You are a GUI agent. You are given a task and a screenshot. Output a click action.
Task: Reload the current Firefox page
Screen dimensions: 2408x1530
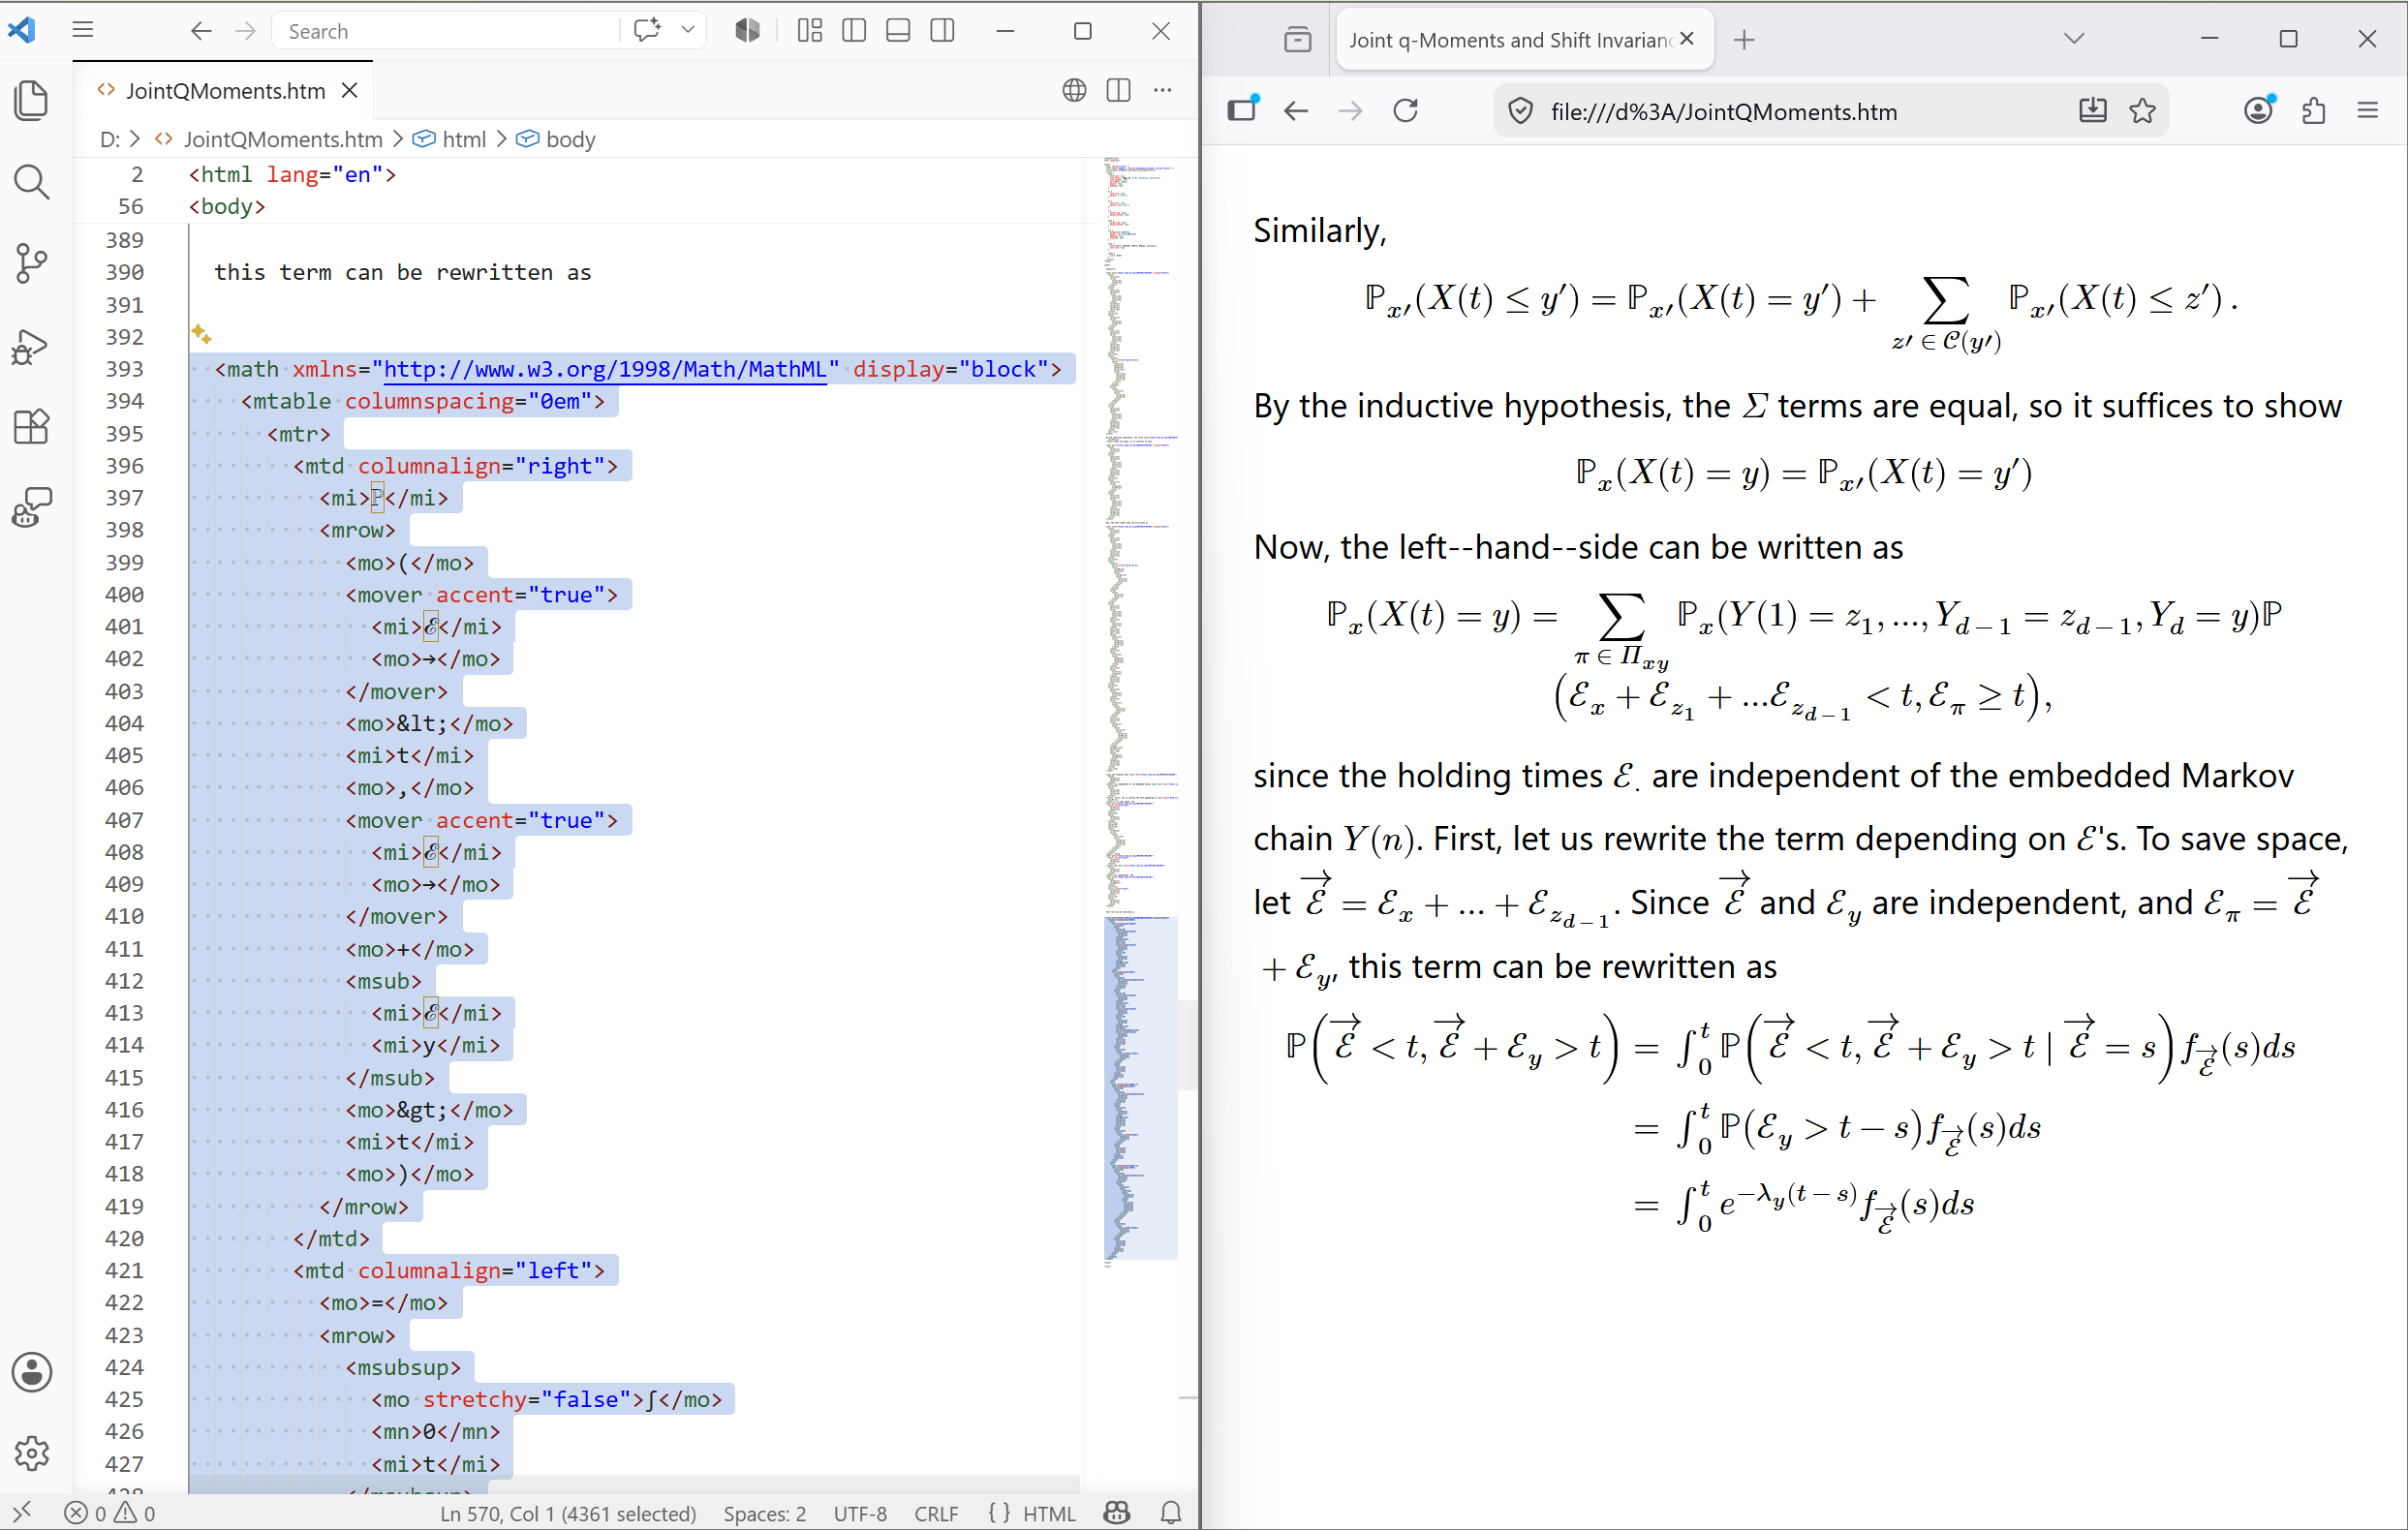[1405, 110]
